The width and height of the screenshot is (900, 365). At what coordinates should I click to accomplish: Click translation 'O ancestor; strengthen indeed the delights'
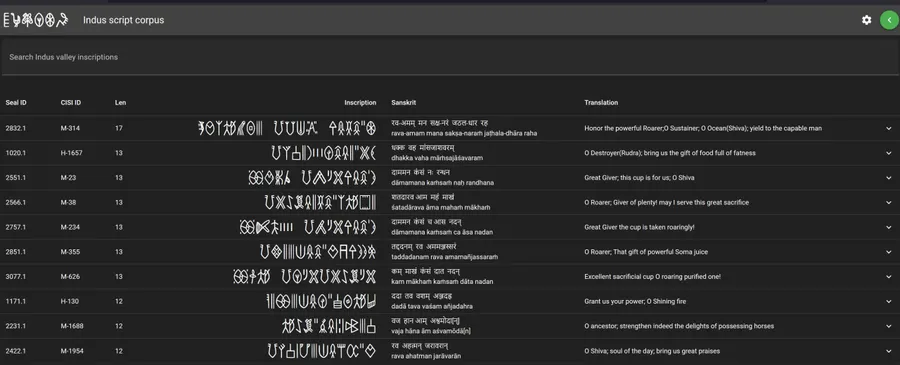[679, 326]
